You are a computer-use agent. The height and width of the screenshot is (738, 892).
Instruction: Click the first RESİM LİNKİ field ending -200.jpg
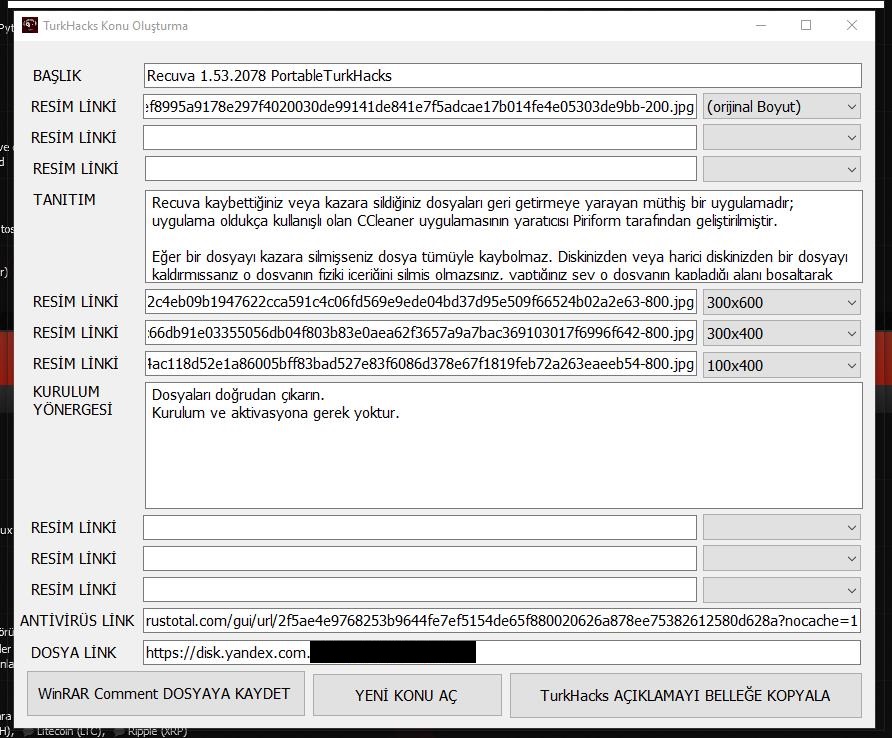point(420,107)
